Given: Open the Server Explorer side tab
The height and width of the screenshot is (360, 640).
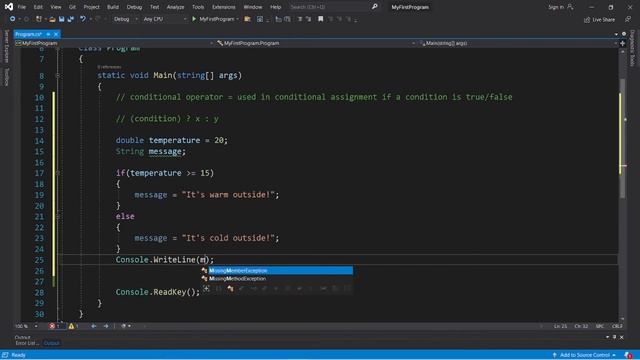Looking at the screenshot, I should point(6,47).
